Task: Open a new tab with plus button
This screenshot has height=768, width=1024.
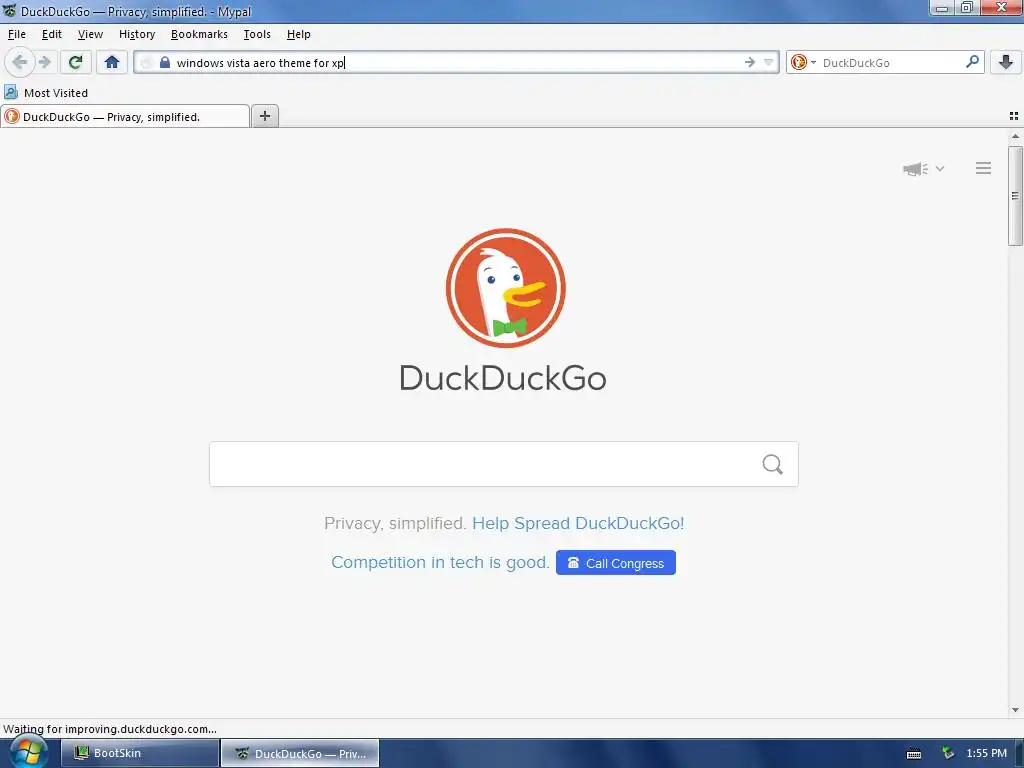Action: (x=264, y=116)
